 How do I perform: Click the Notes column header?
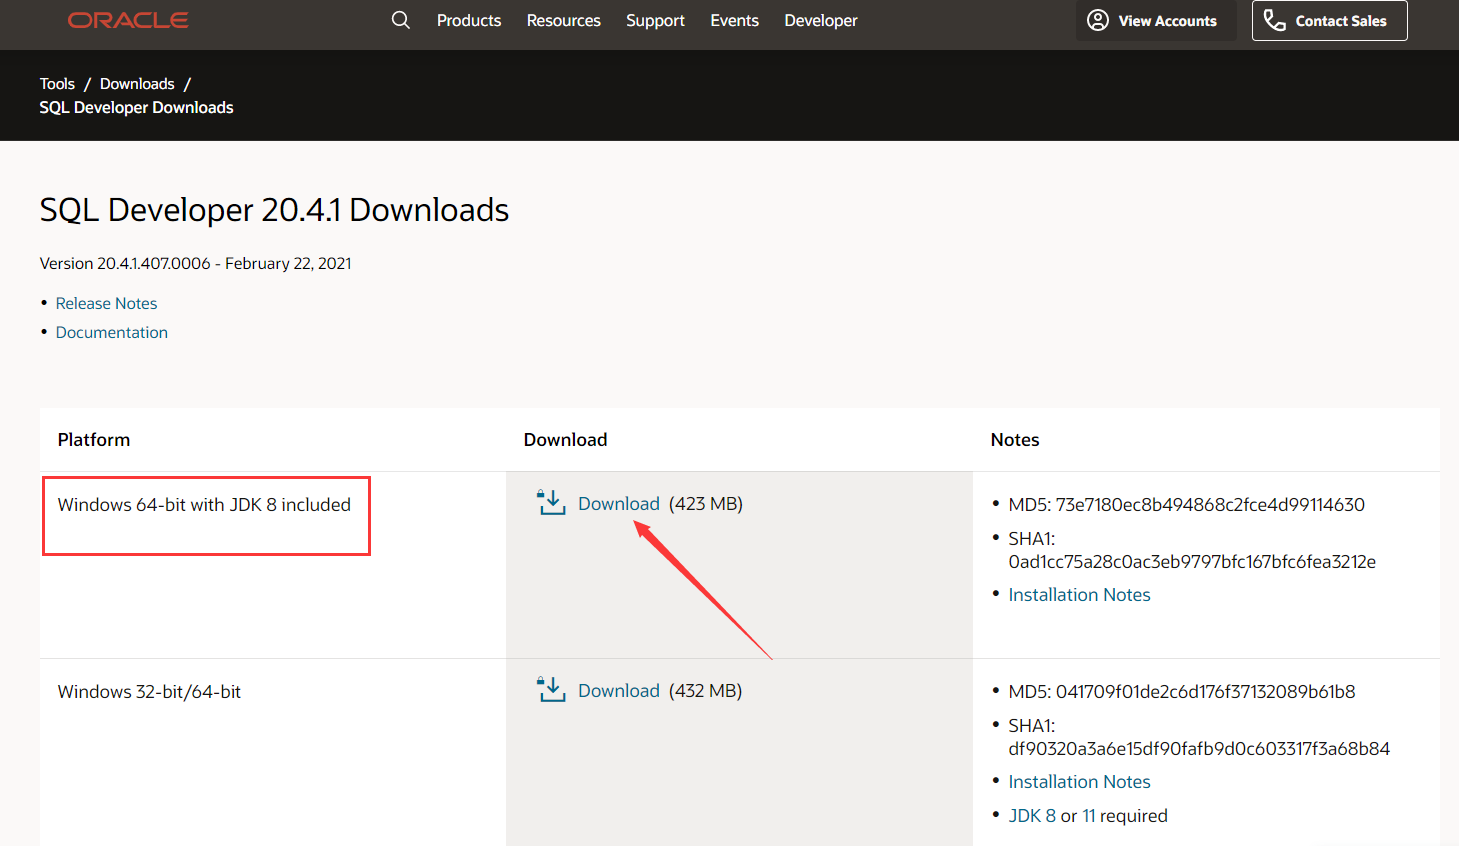[x=1015, y=440]
